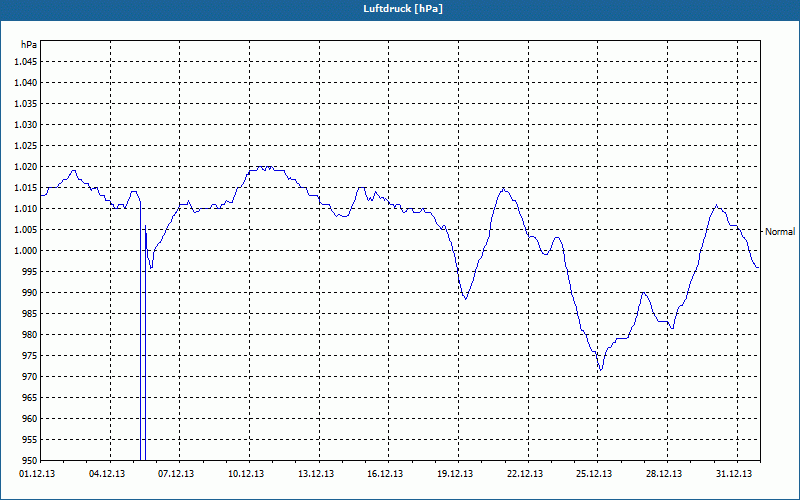Select the 1.020 y-axis value
Viewport: 800px width, 500px height.
coord(26,167)
